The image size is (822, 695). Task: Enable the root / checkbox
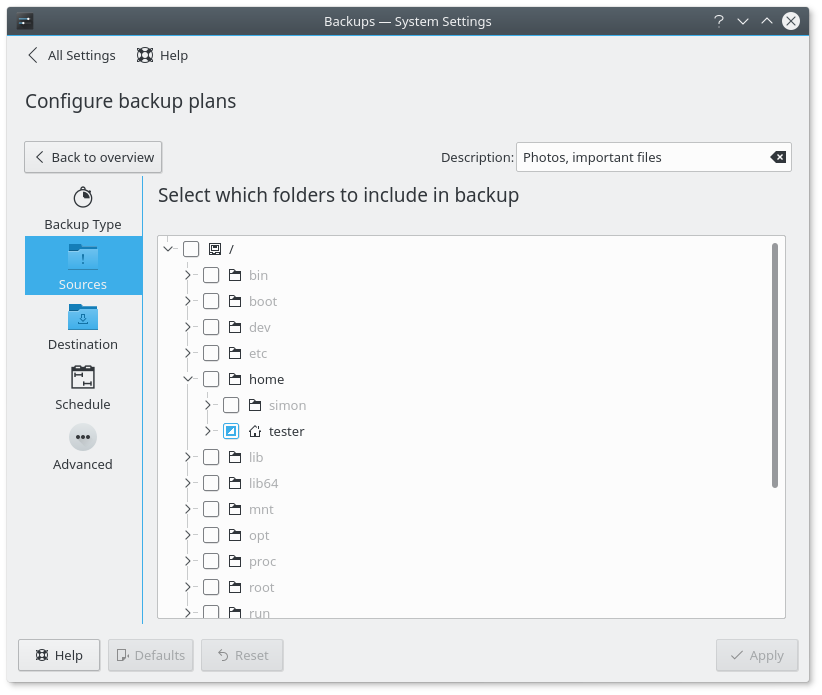point(191,249)
